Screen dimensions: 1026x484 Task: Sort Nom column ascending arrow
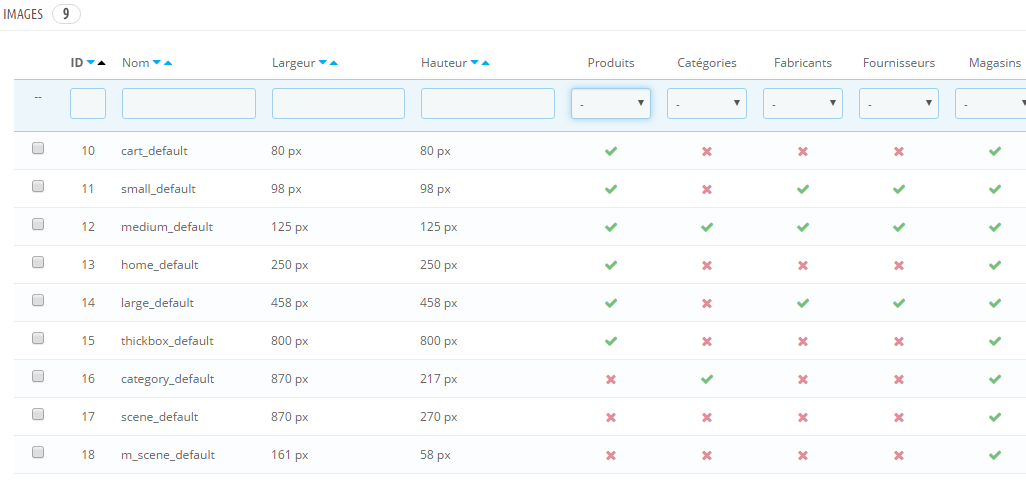pos(168,63)
